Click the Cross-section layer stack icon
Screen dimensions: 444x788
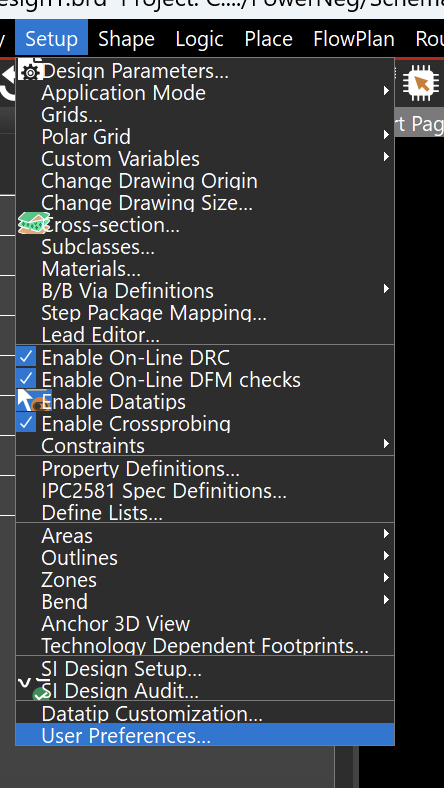pyautogui.click(x=34, y=223)
